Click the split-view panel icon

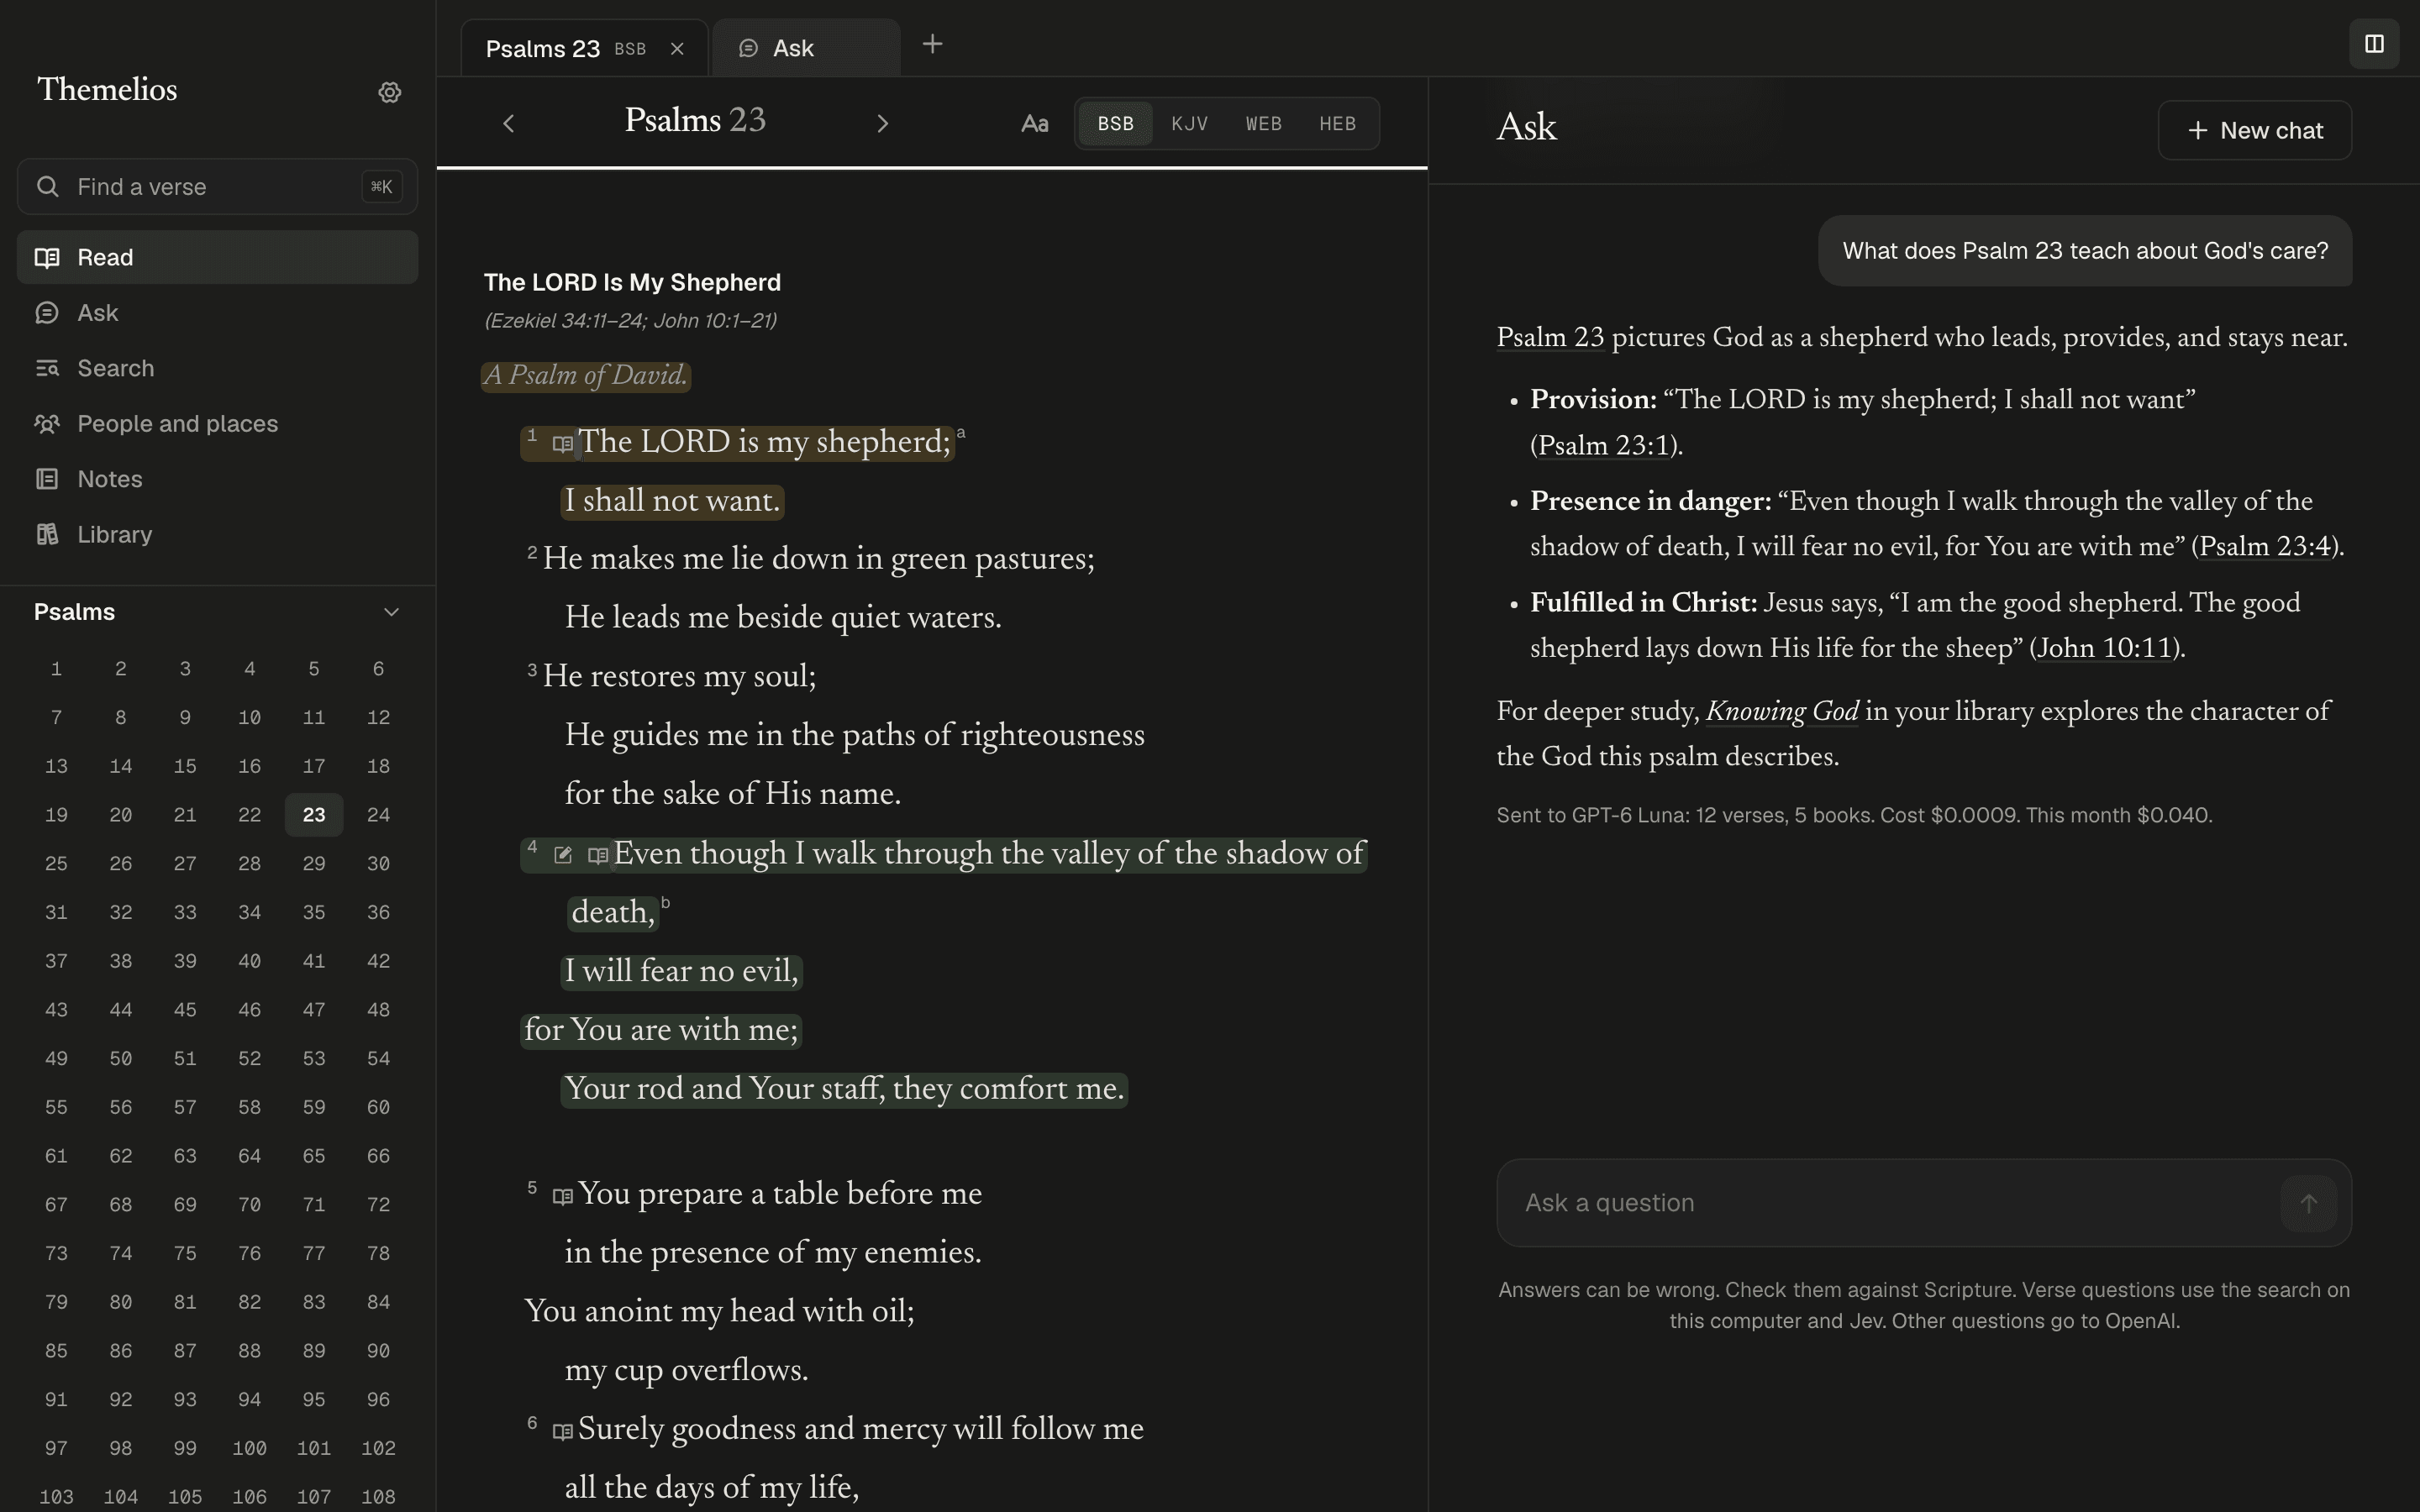point(2374,44)
